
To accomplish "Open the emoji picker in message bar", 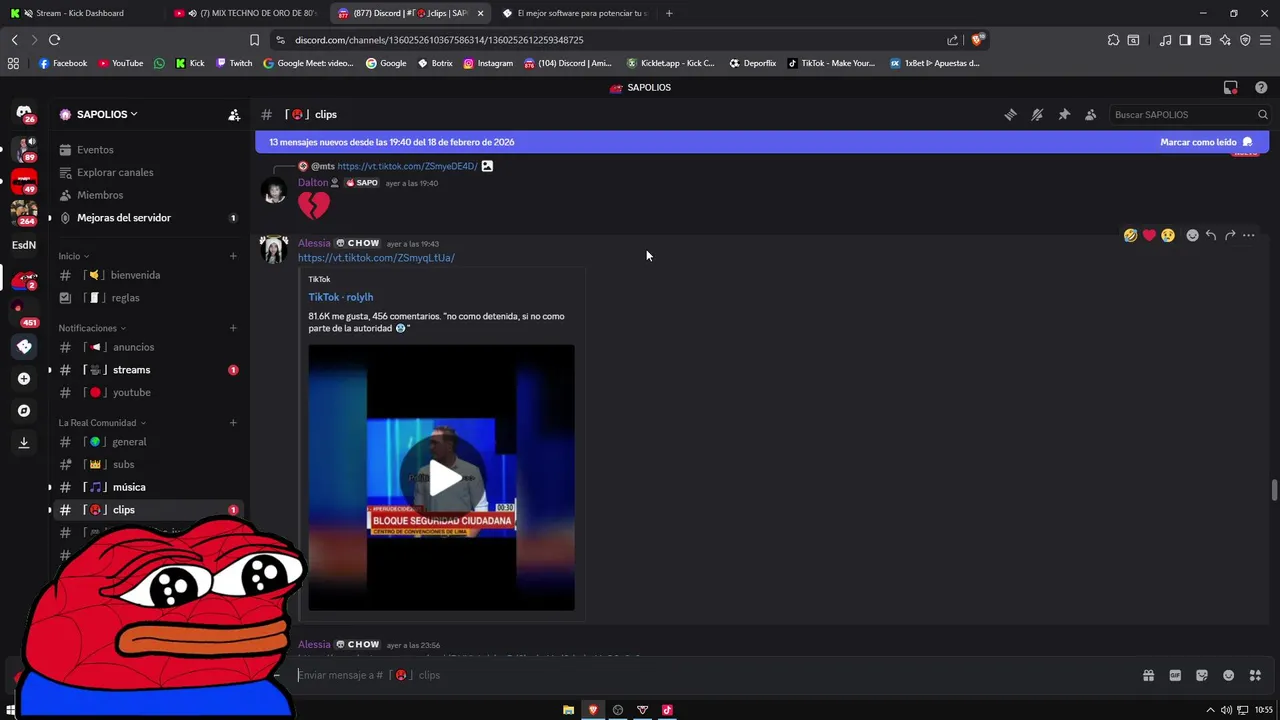I will click(x=1229, y=676).
